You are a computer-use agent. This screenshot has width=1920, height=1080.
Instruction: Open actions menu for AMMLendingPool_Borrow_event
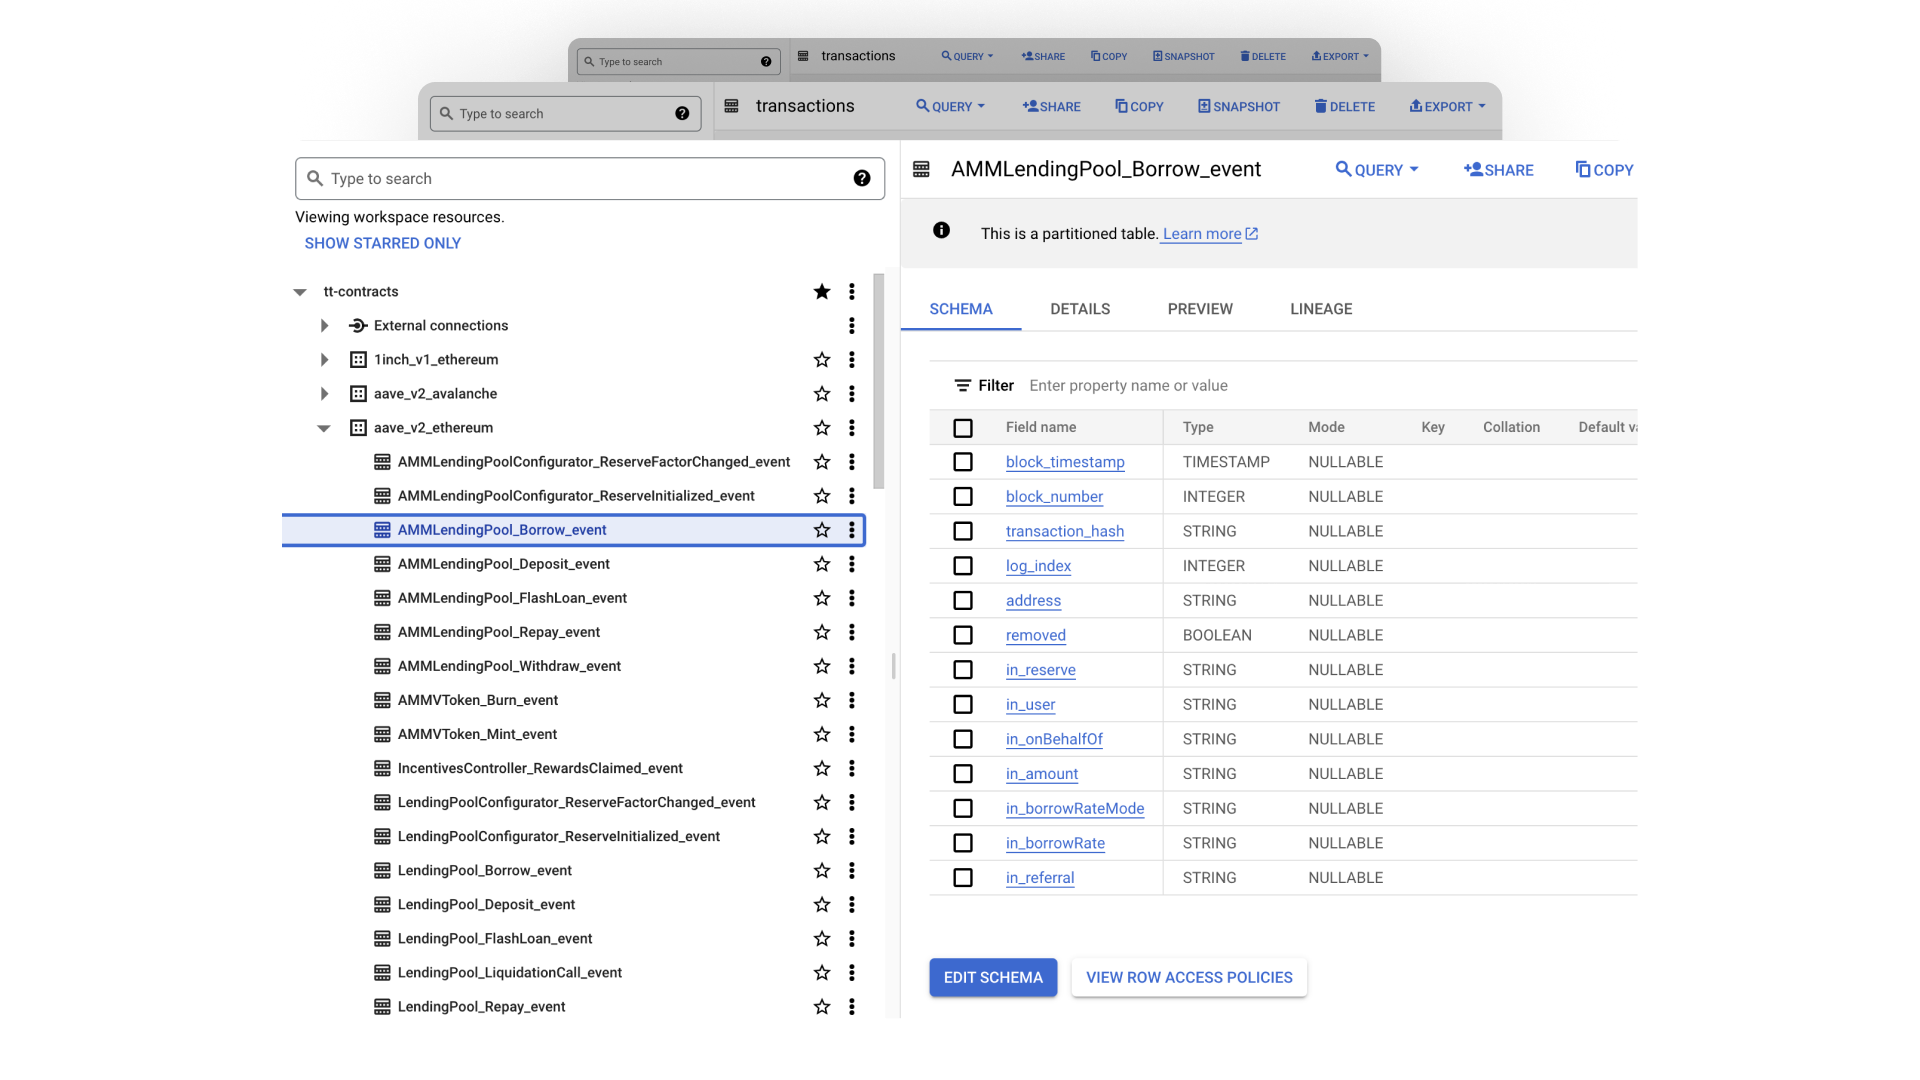tap(852, 530)
